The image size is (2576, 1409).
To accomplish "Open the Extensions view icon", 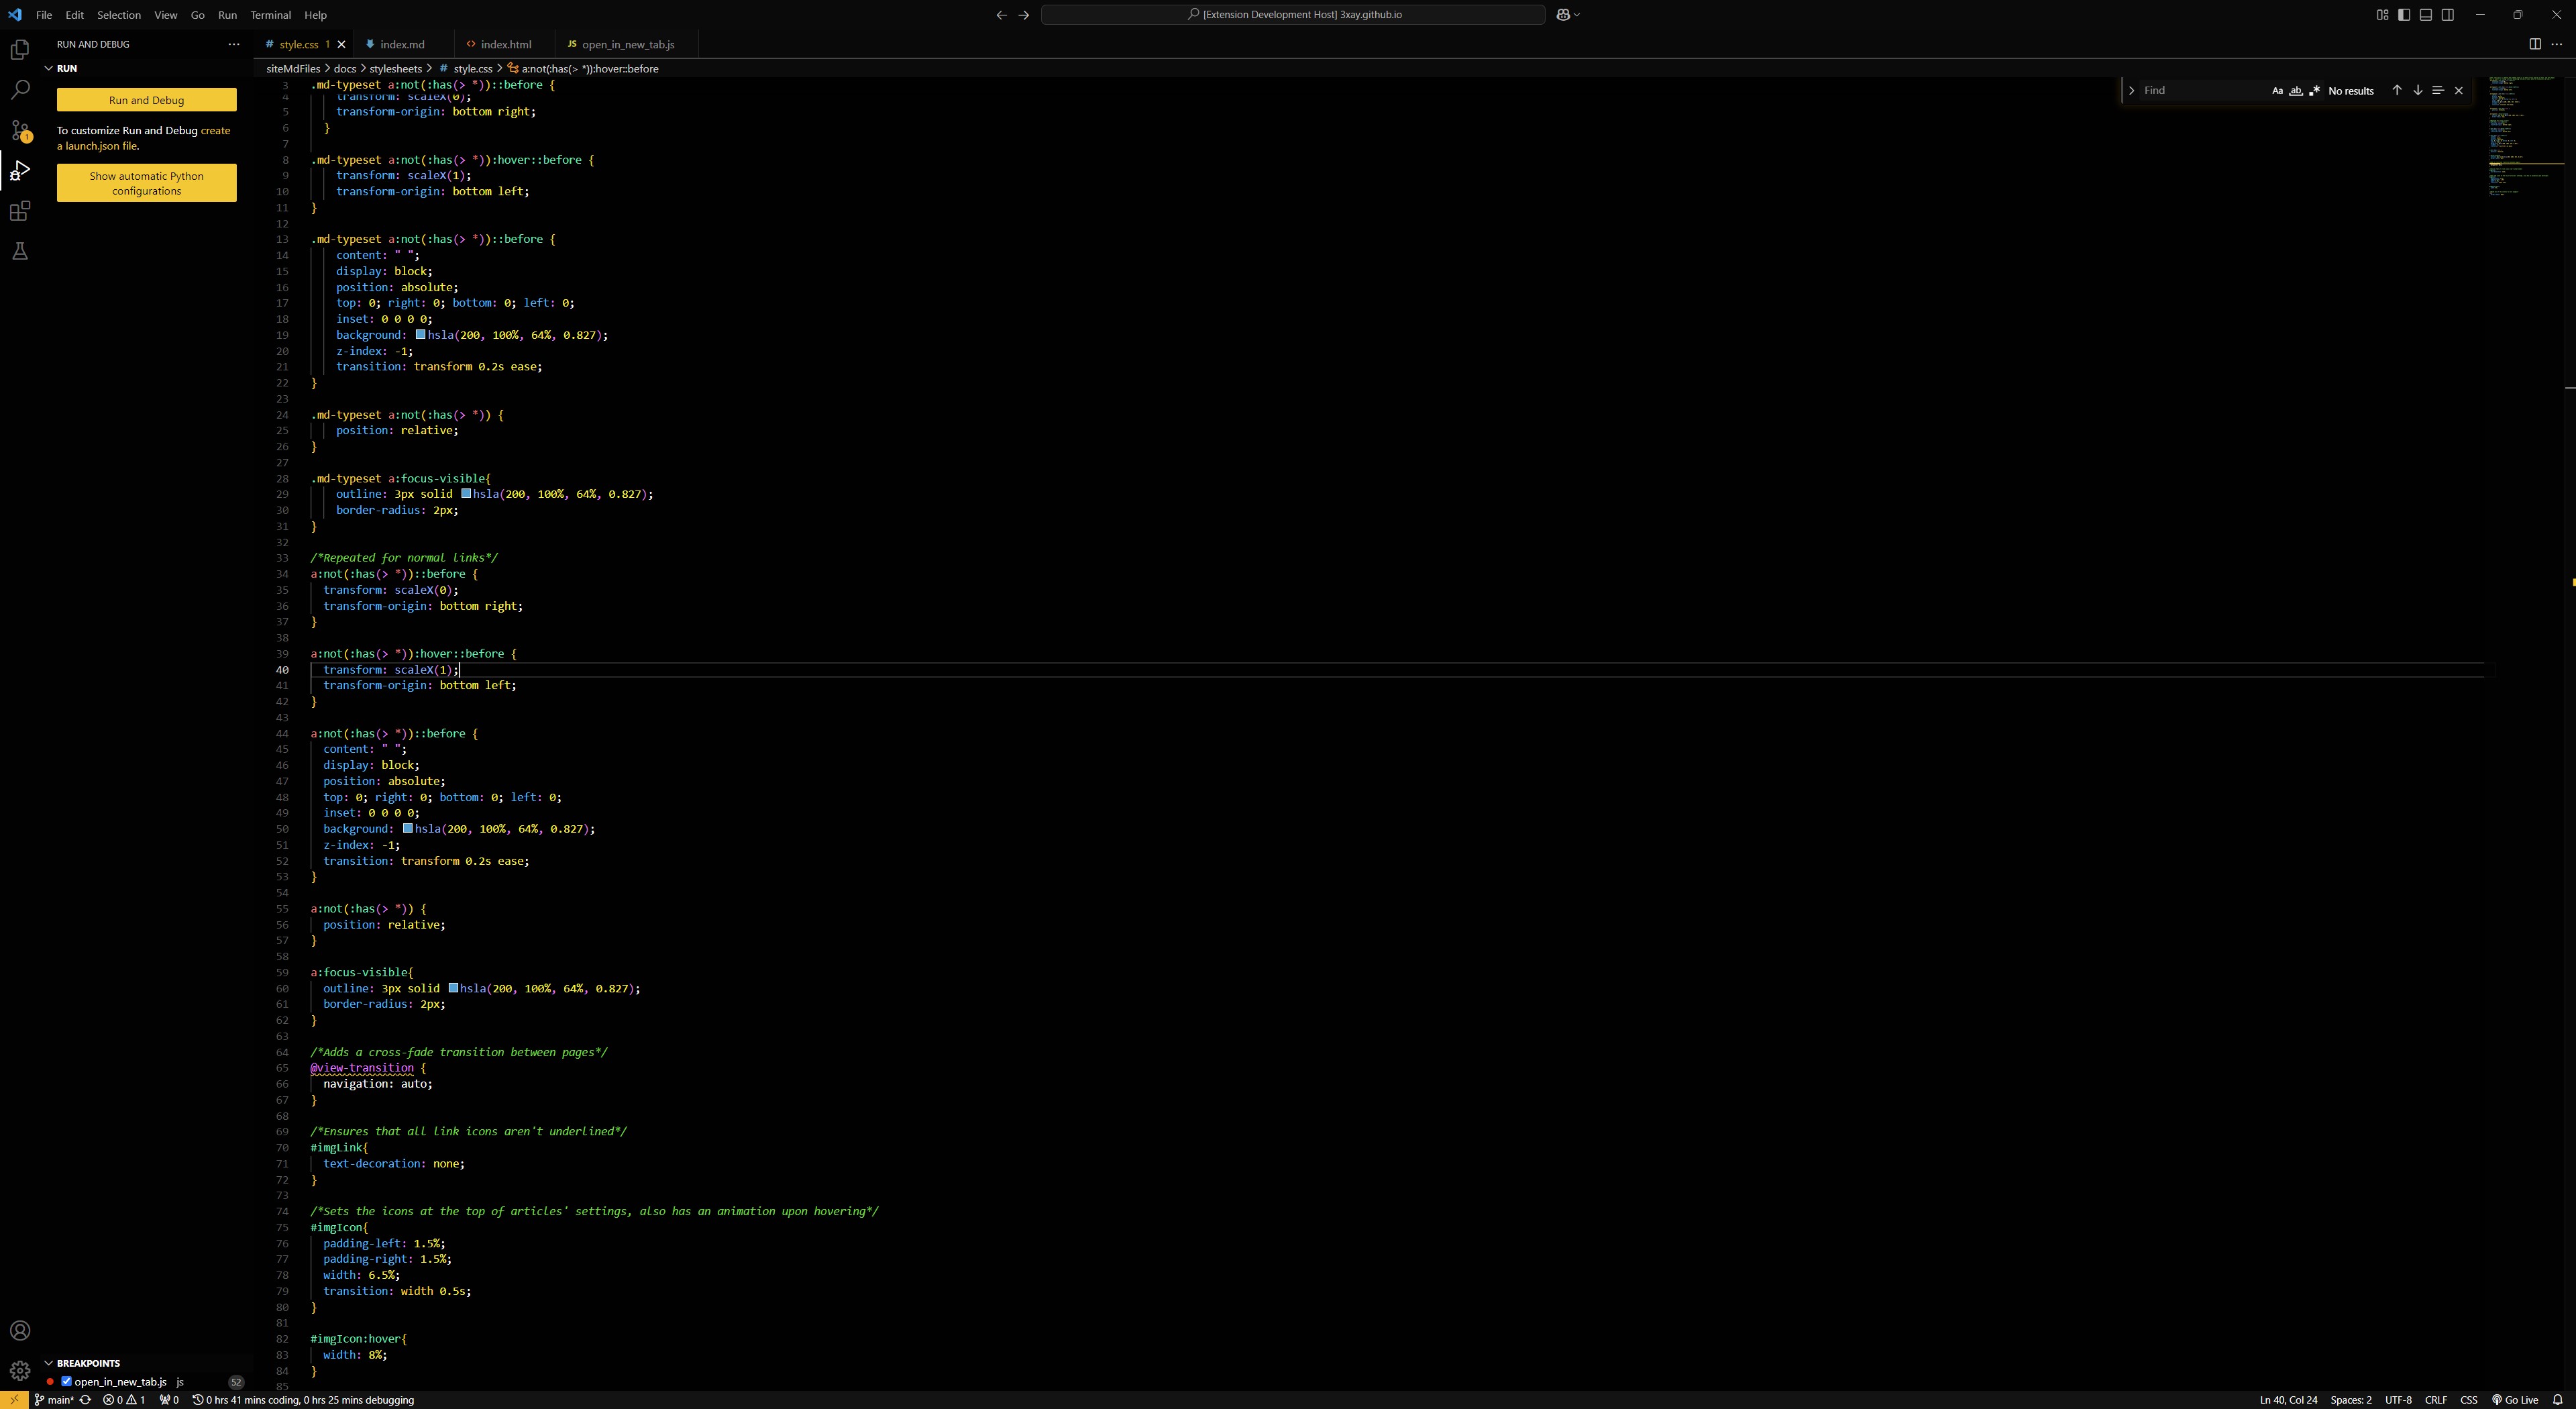I will (20, 211).
